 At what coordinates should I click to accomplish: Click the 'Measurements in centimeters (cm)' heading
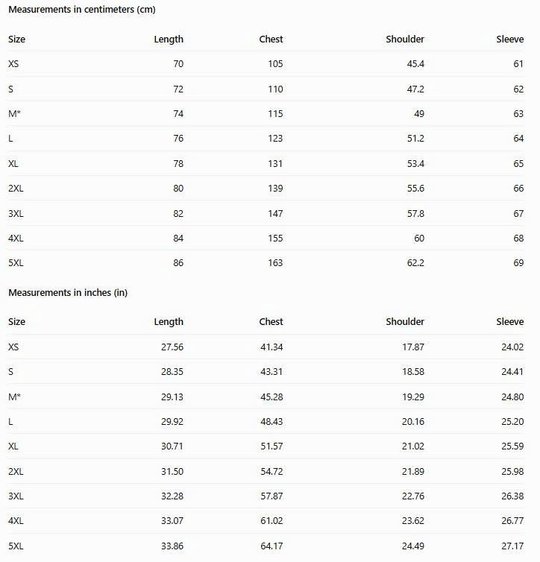point(82,10)
